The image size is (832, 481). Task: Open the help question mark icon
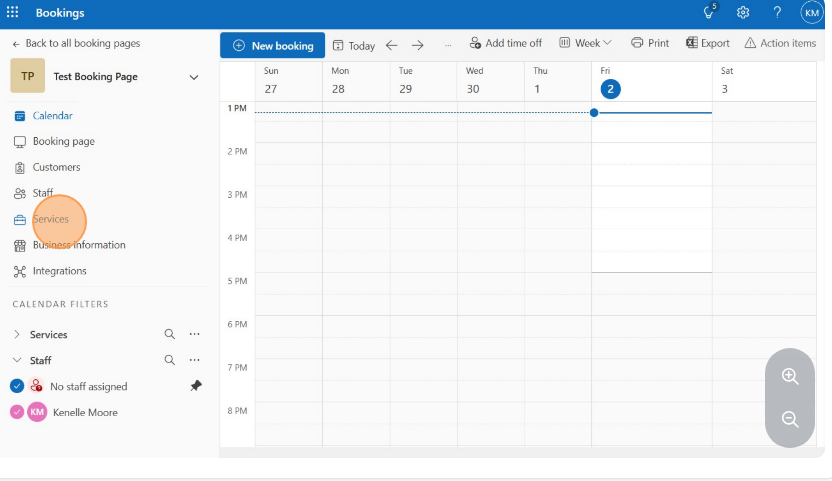(x=777, y=12)
